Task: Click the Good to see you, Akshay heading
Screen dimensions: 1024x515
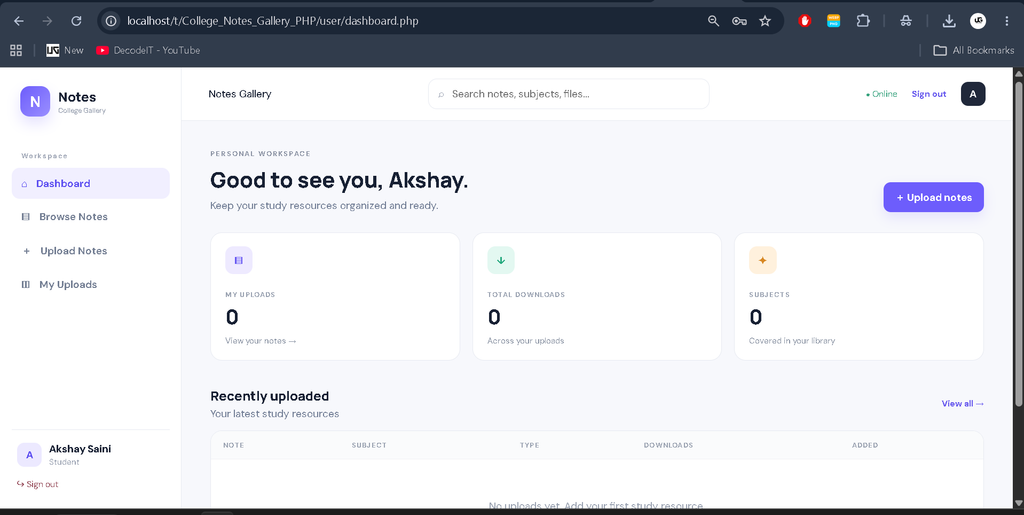Action: (x=339, y=180)
